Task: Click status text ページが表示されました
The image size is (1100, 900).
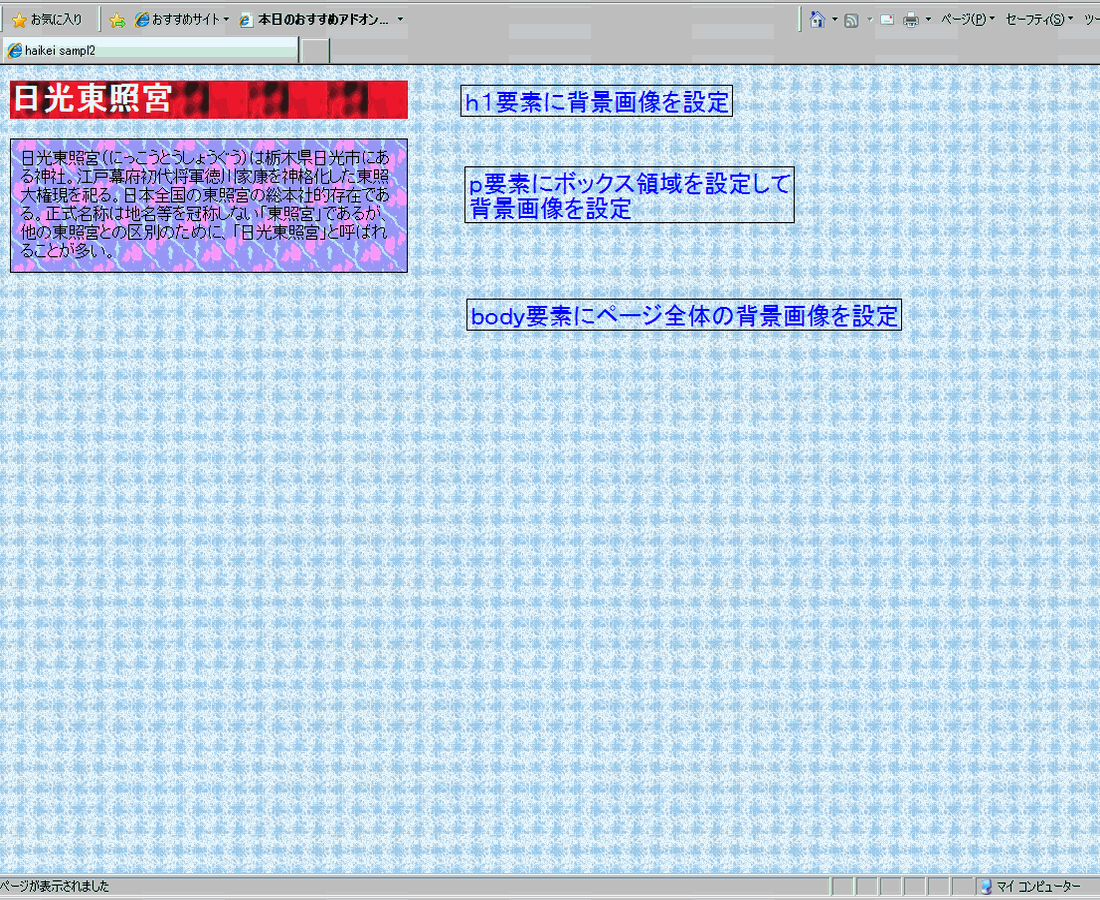Action: 55,886
